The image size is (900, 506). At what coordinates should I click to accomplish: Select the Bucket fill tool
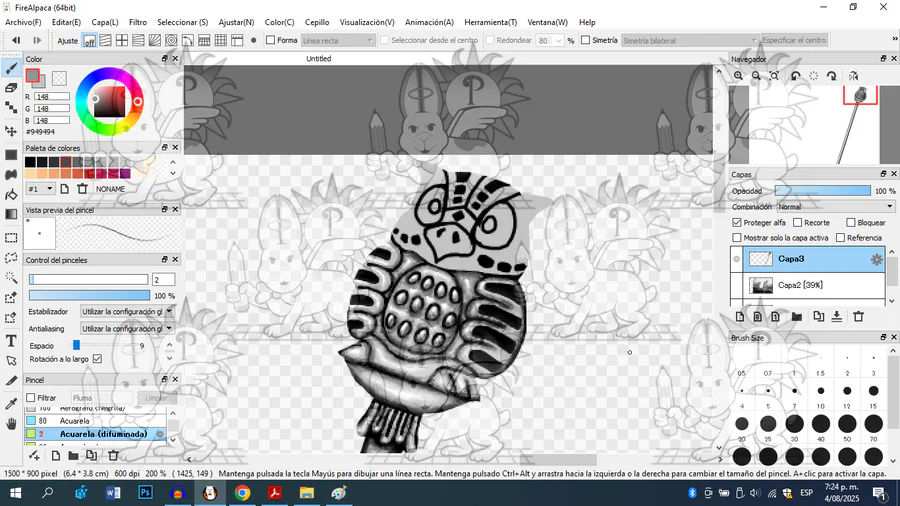tap(11, 194)
